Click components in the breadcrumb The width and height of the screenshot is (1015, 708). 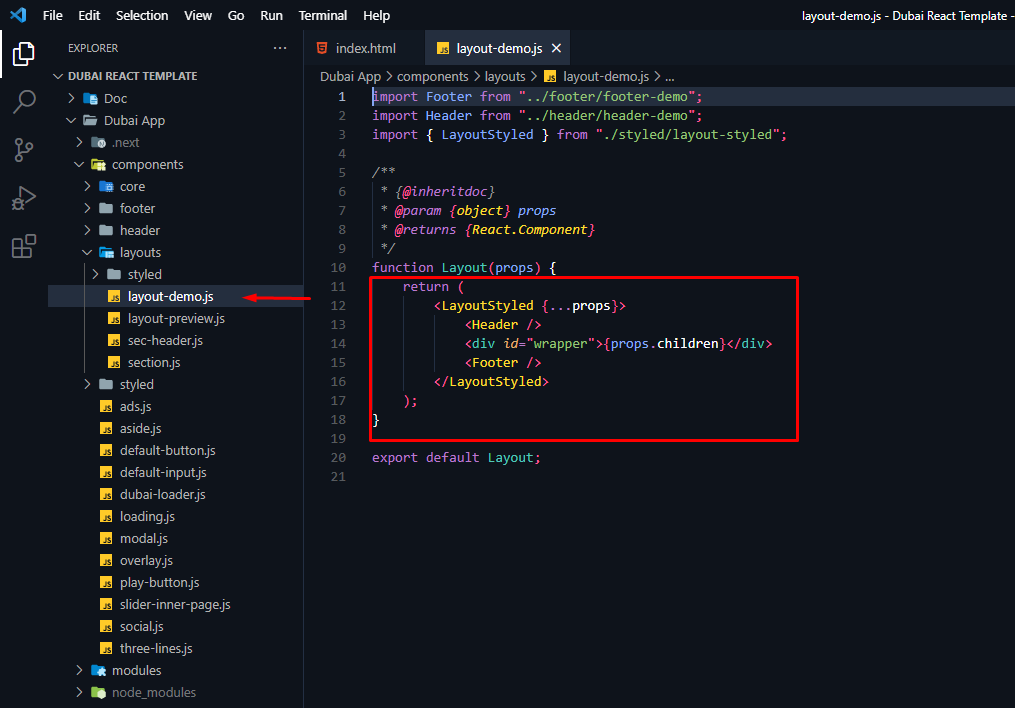click(x=432, y=76)
